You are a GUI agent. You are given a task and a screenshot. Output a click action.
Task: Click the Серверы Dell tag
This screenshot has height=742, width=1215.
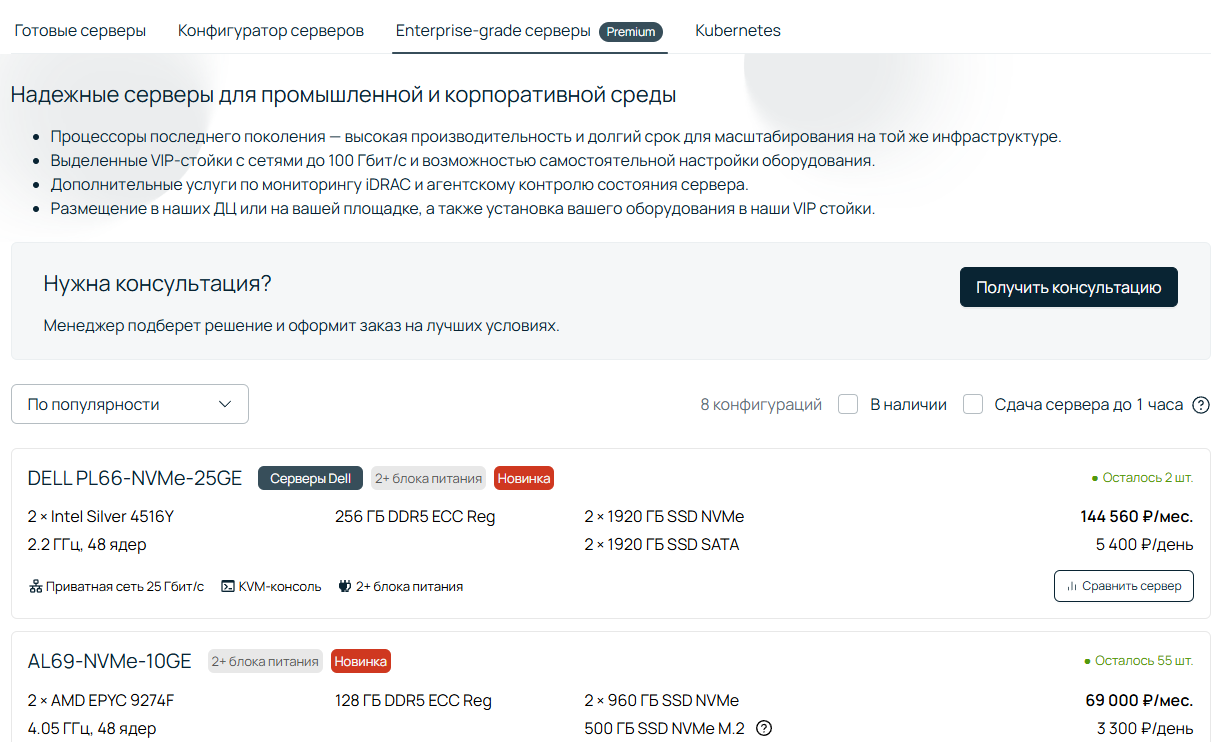coord(310,478)
